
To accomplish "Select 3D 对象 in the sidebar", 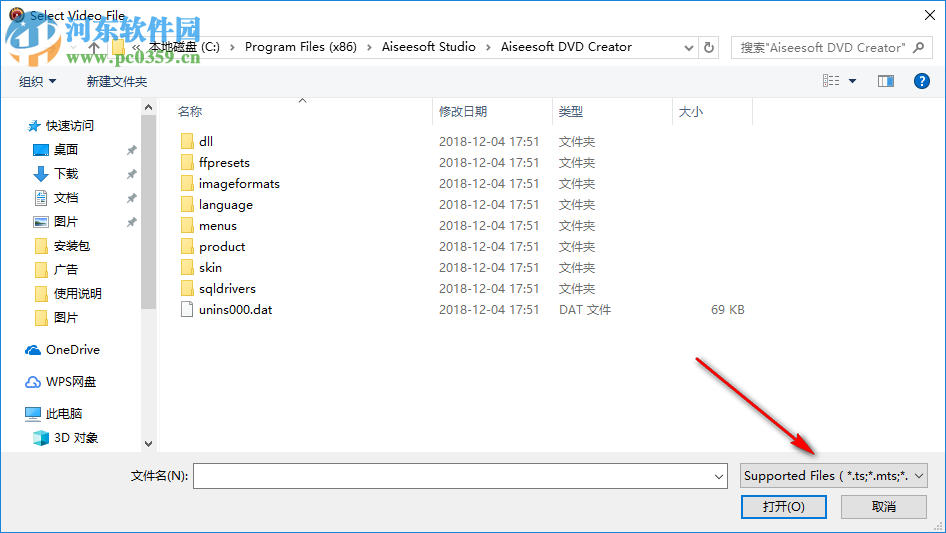I will 75,438.
